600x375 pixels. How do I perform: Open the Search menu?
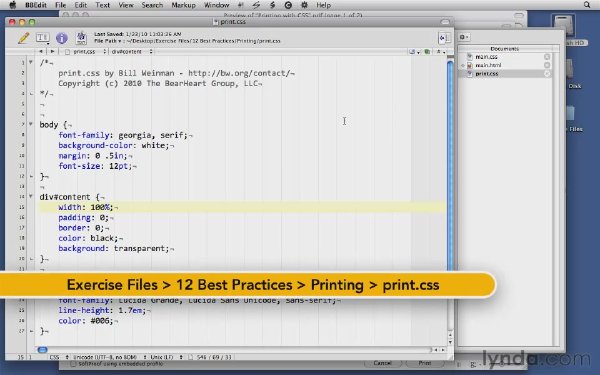152,5
